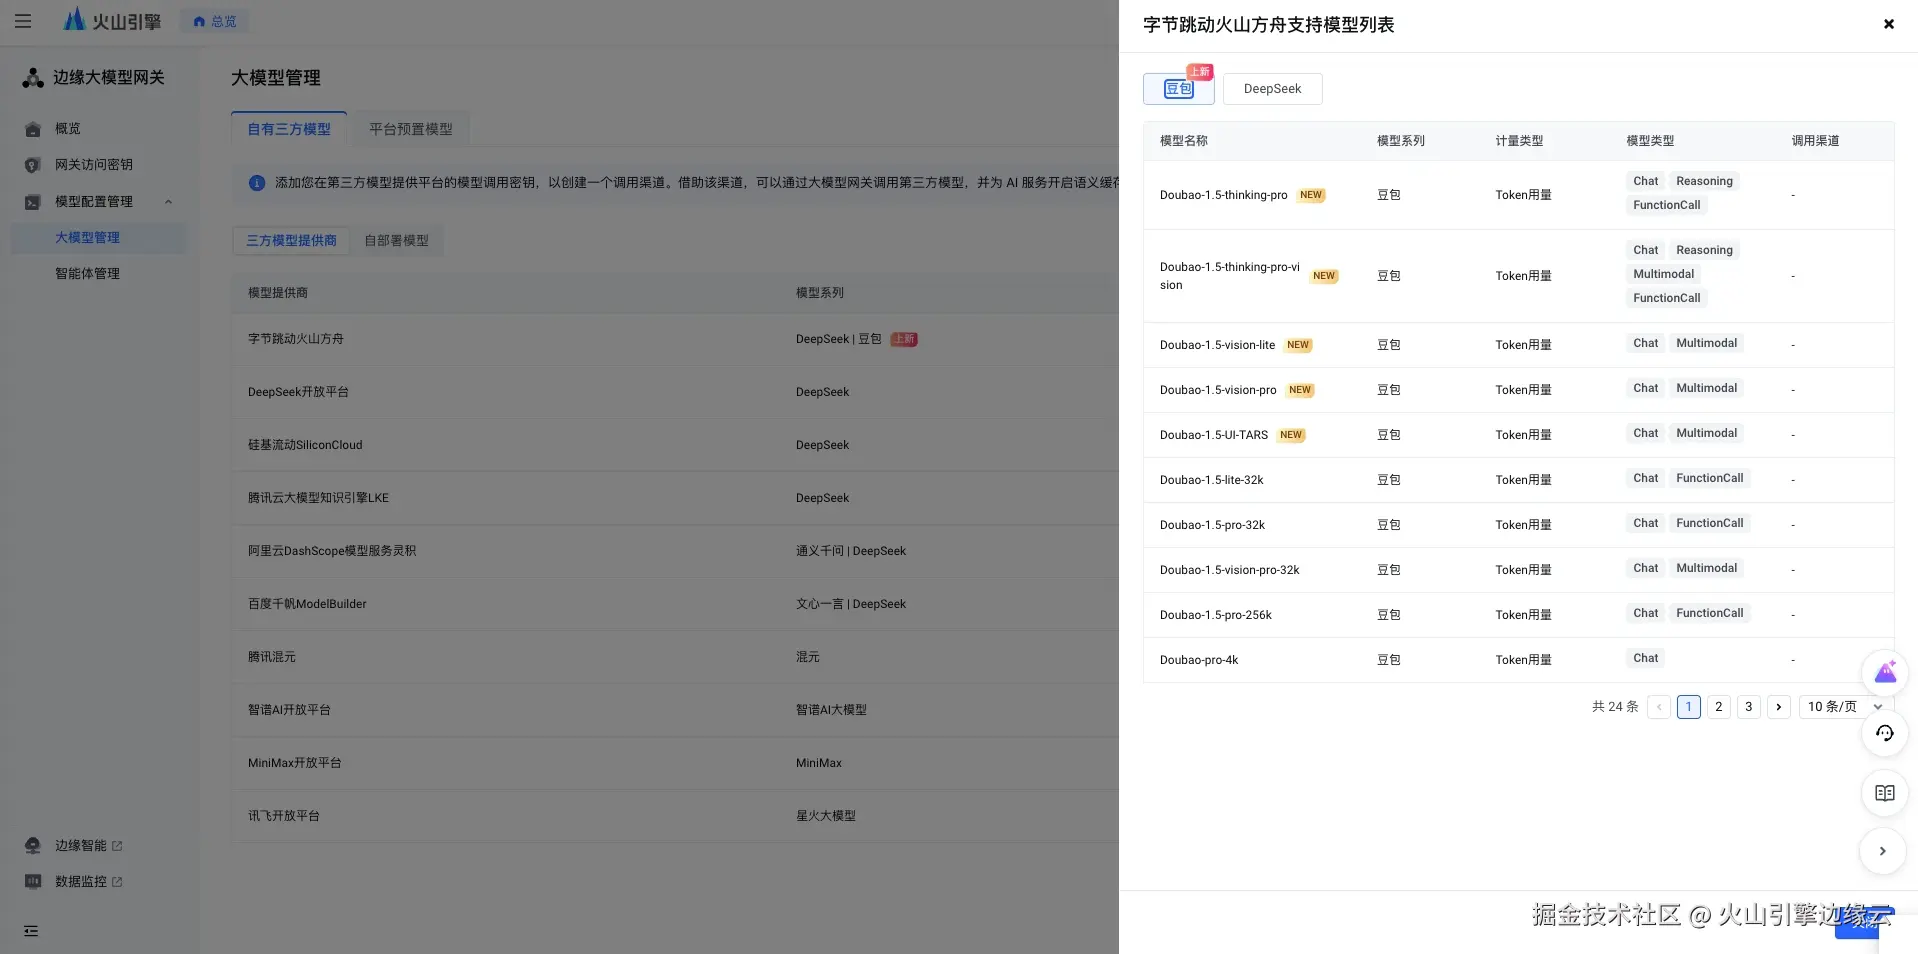
Task: Click the Doubao-1.5-vision-lite model name
Action: point(1217,345)
